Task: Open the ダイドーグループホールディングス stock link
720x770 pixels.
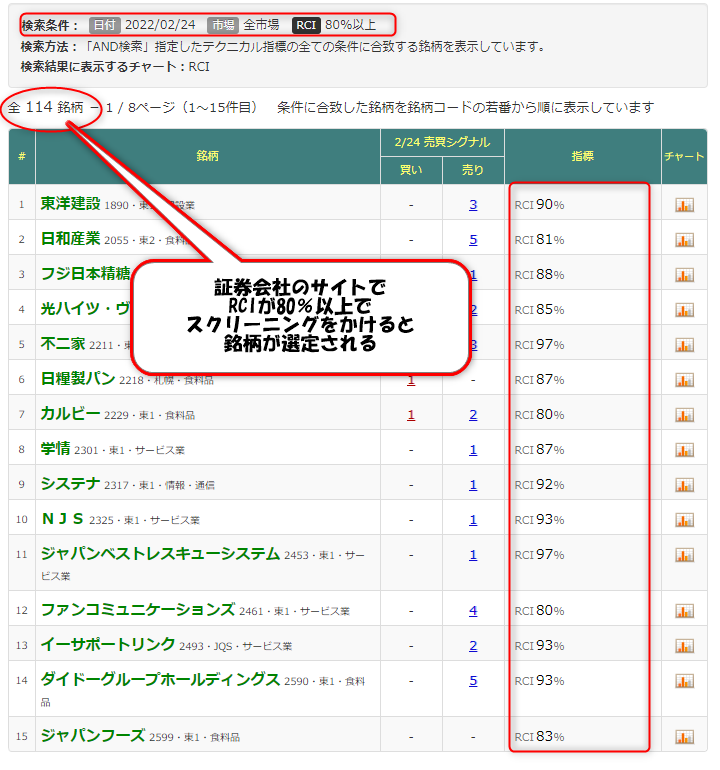Action: pos(160,680)
